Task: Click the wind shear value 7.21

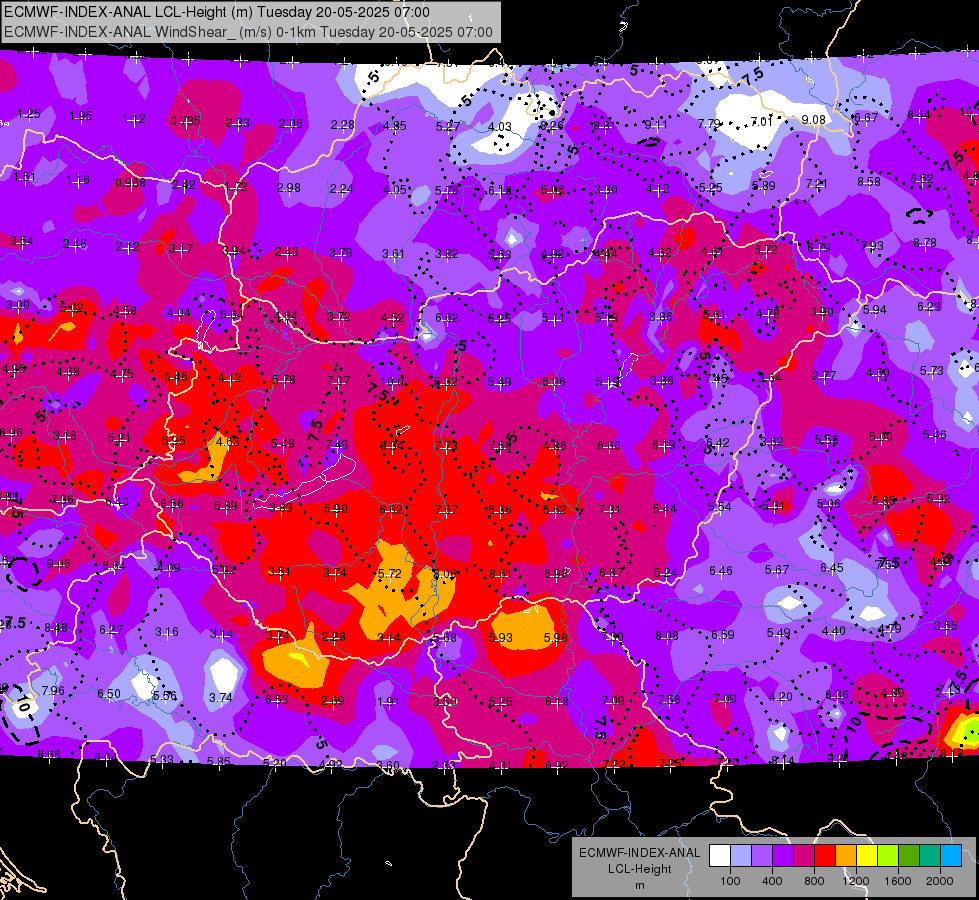Action: pos(817,184)
